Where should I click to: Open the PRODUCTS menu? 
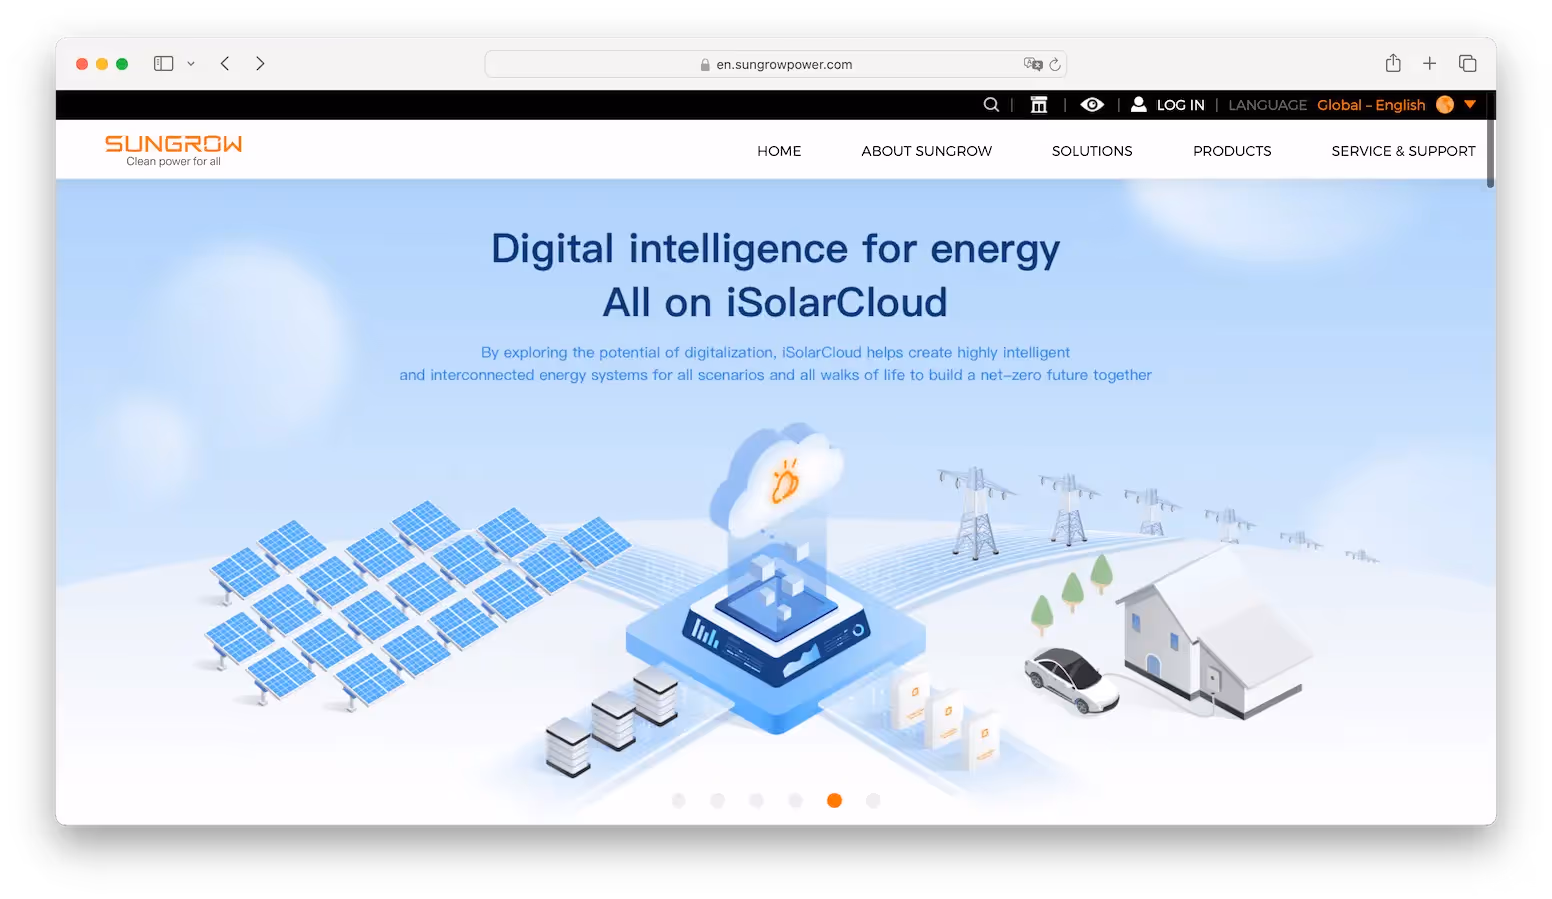pos(1232,151)
